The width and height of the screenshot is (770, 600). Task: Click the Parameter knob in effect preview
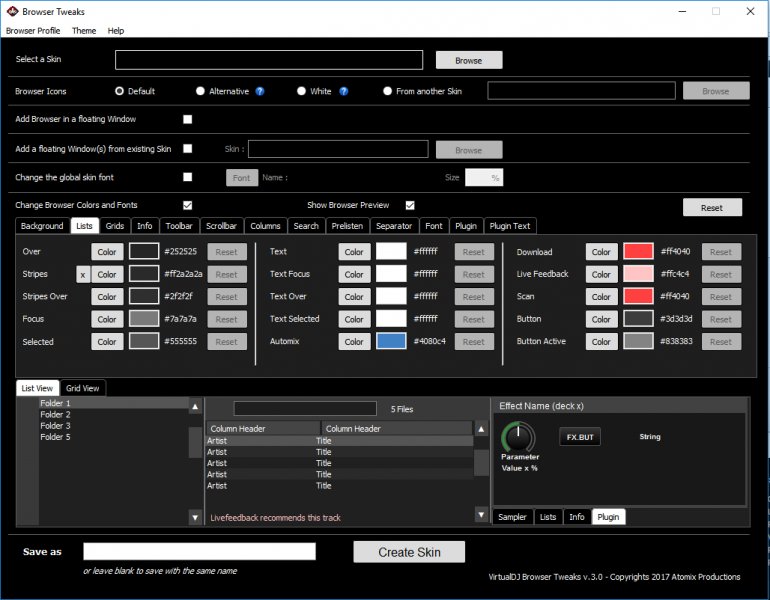click(x=518, y=436)
